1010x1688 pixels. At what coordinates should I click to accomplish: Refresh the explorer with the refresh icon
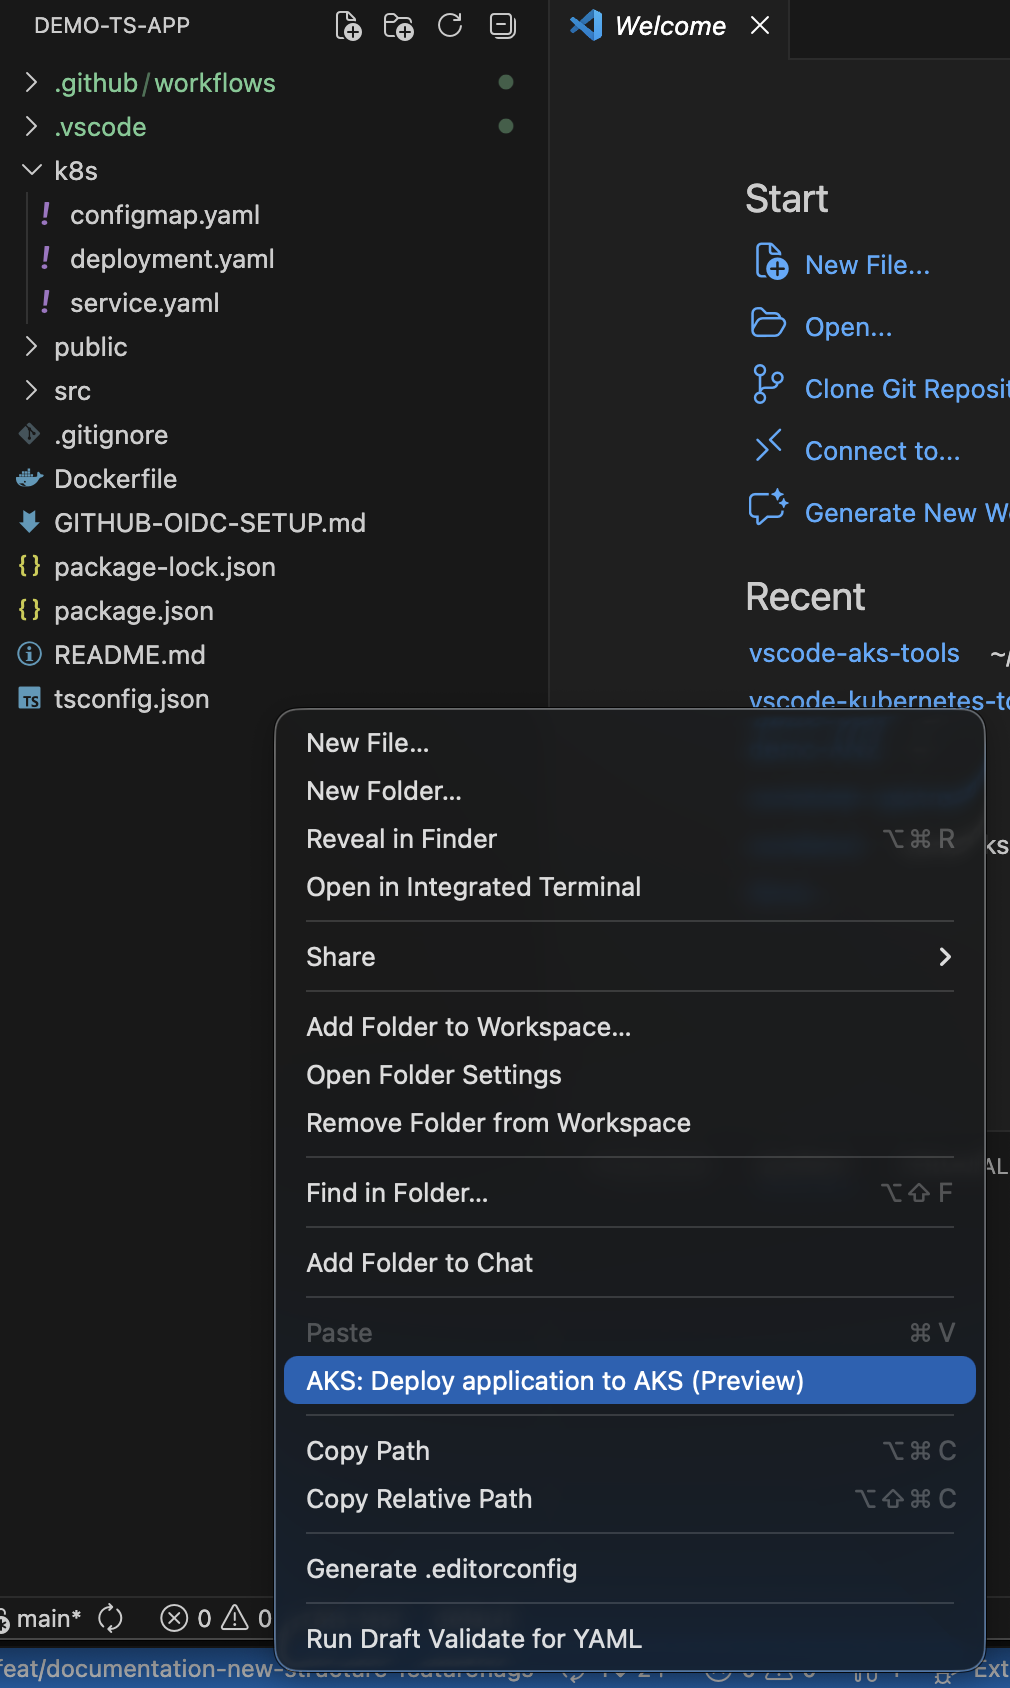point(450,25)
